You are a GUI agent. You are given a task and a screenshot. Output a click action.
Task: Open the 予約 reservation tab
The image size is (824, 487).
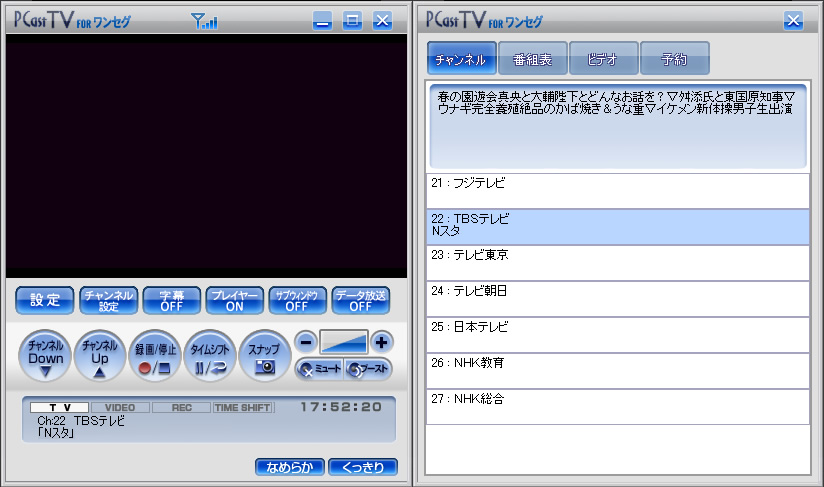(x=675, y=59)
